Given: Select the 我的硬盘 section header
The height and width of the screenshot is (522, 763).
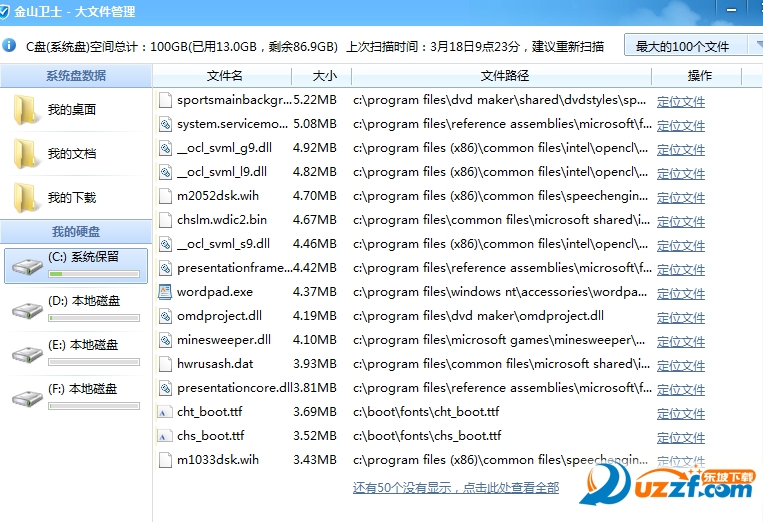Looking at the screenshot, I should [x=76, y=232].
